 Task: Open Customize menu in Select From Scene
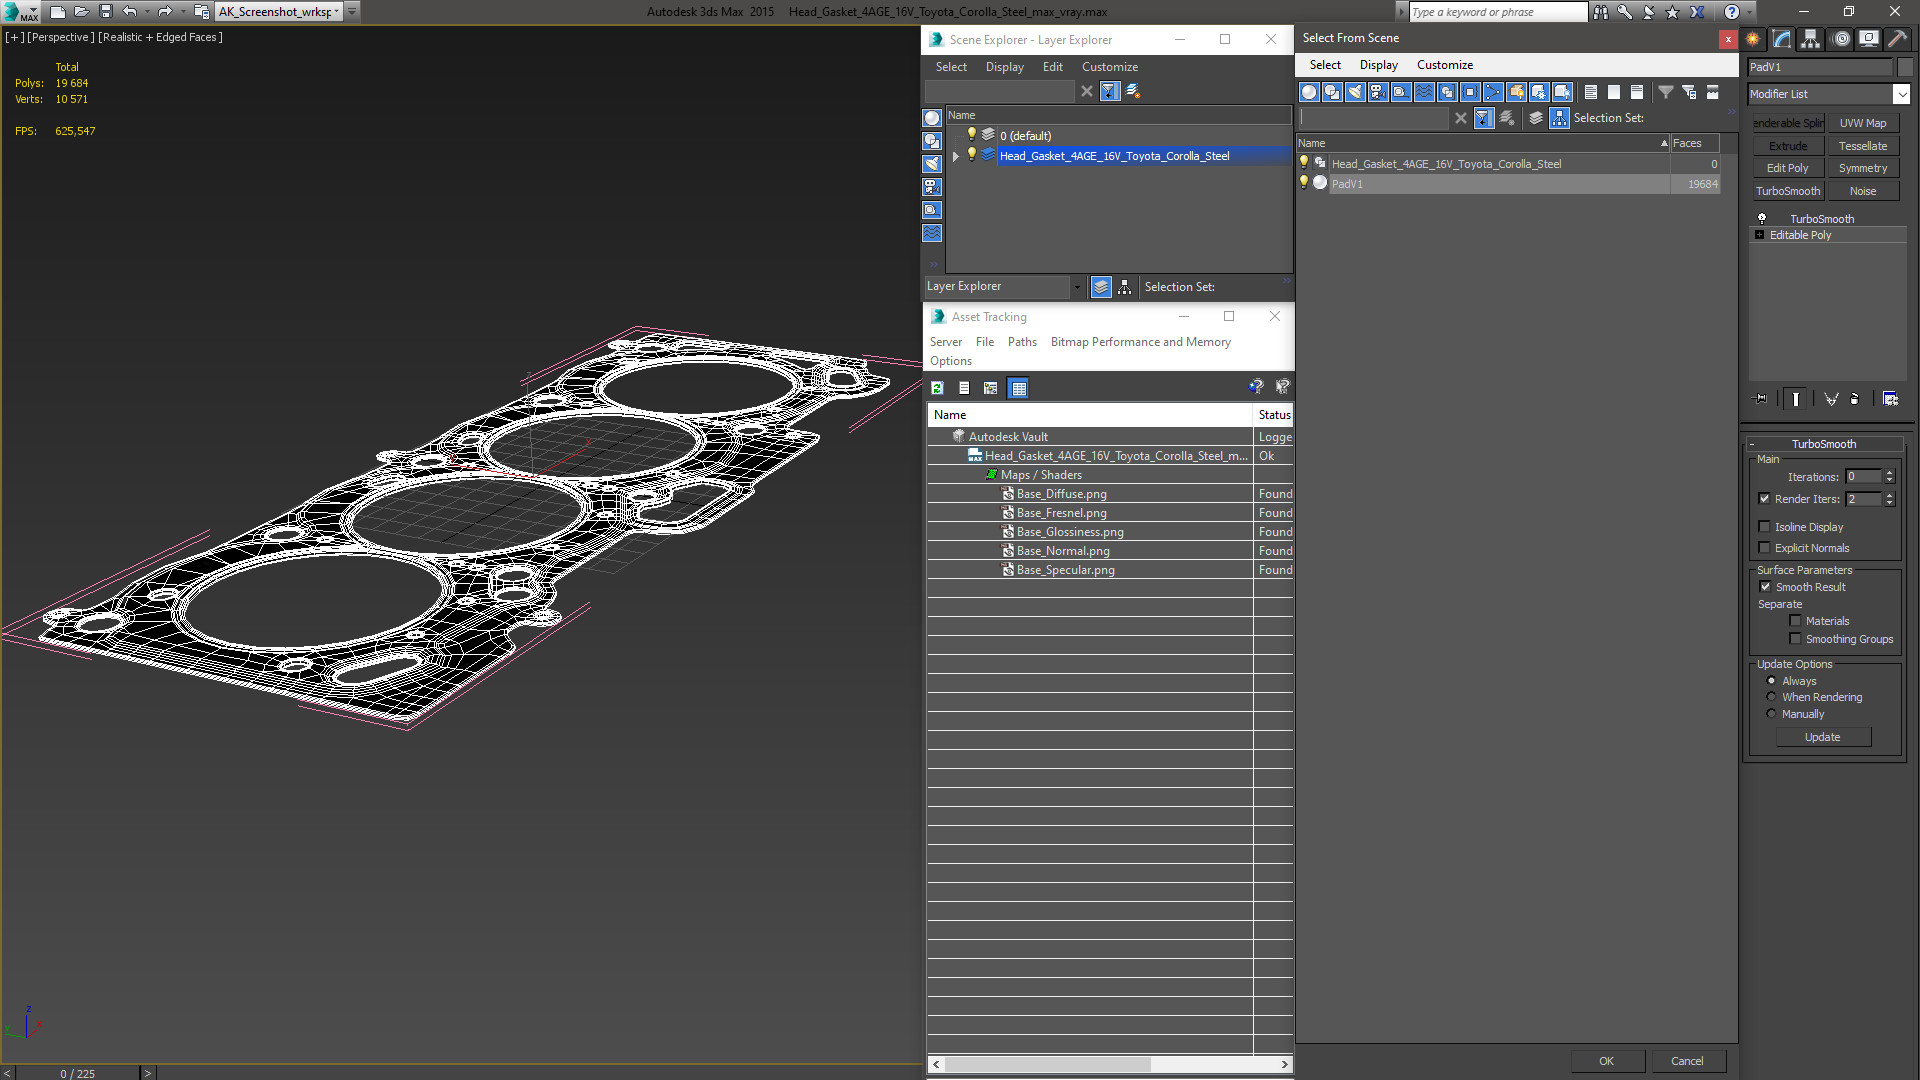pyautogui.click(x=1444, y=65)
